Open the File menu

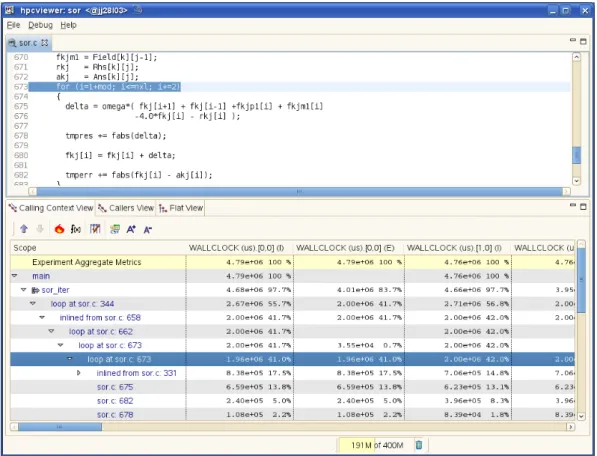13,25
